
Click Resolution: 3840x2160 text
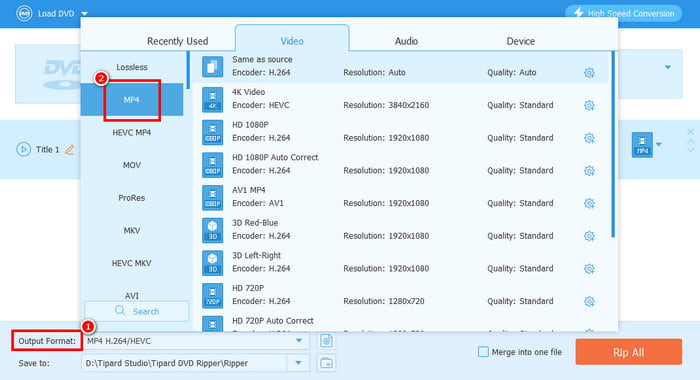pos(386,105)
